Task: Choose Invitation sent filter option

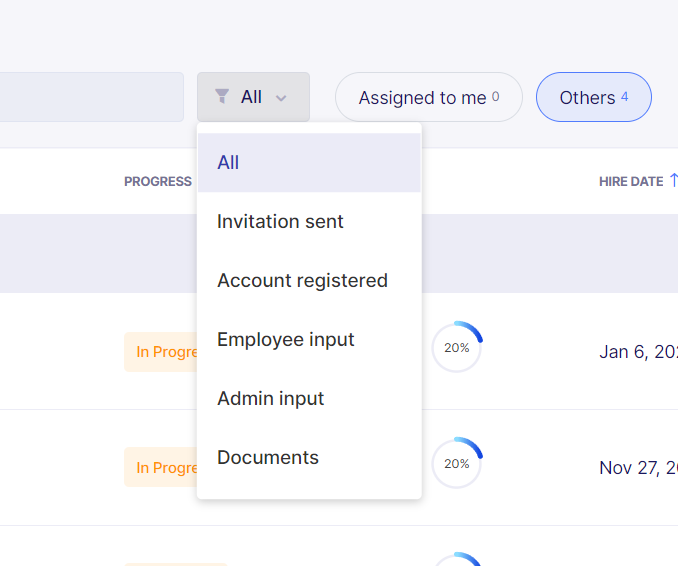Action: coord(309,221)
